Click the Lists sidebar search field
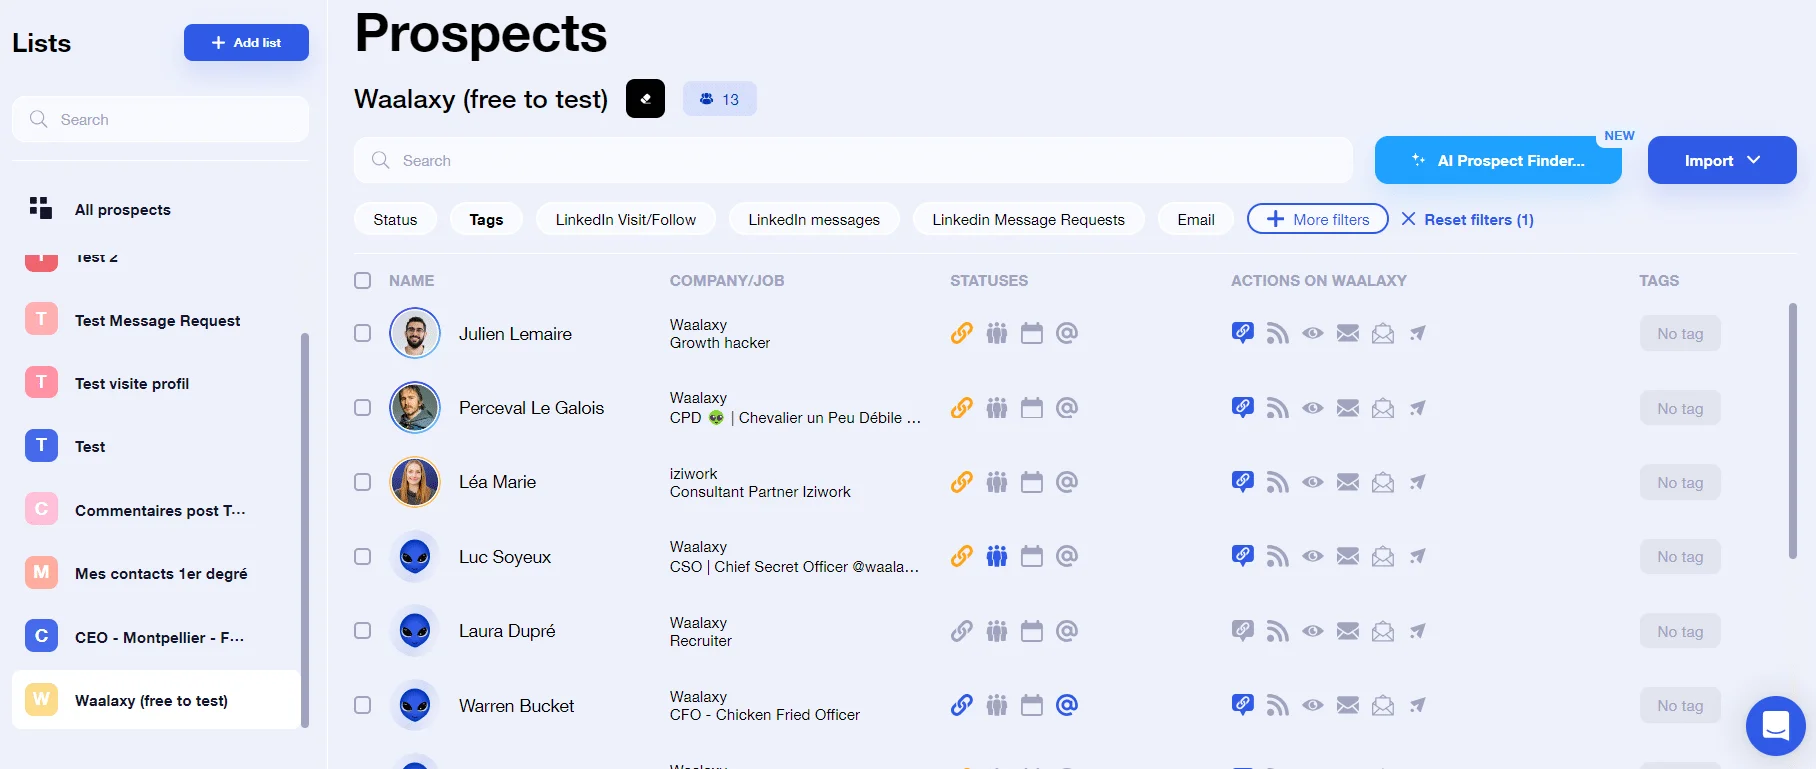 coord(160,119)
